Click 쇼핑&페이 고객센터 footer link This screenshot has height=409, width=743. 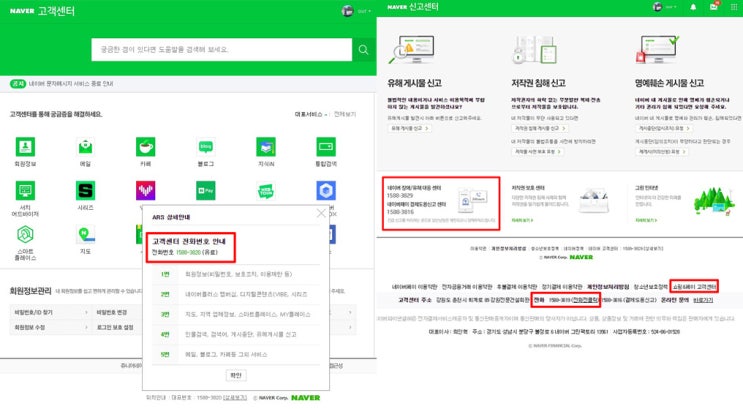coord(694,287)
